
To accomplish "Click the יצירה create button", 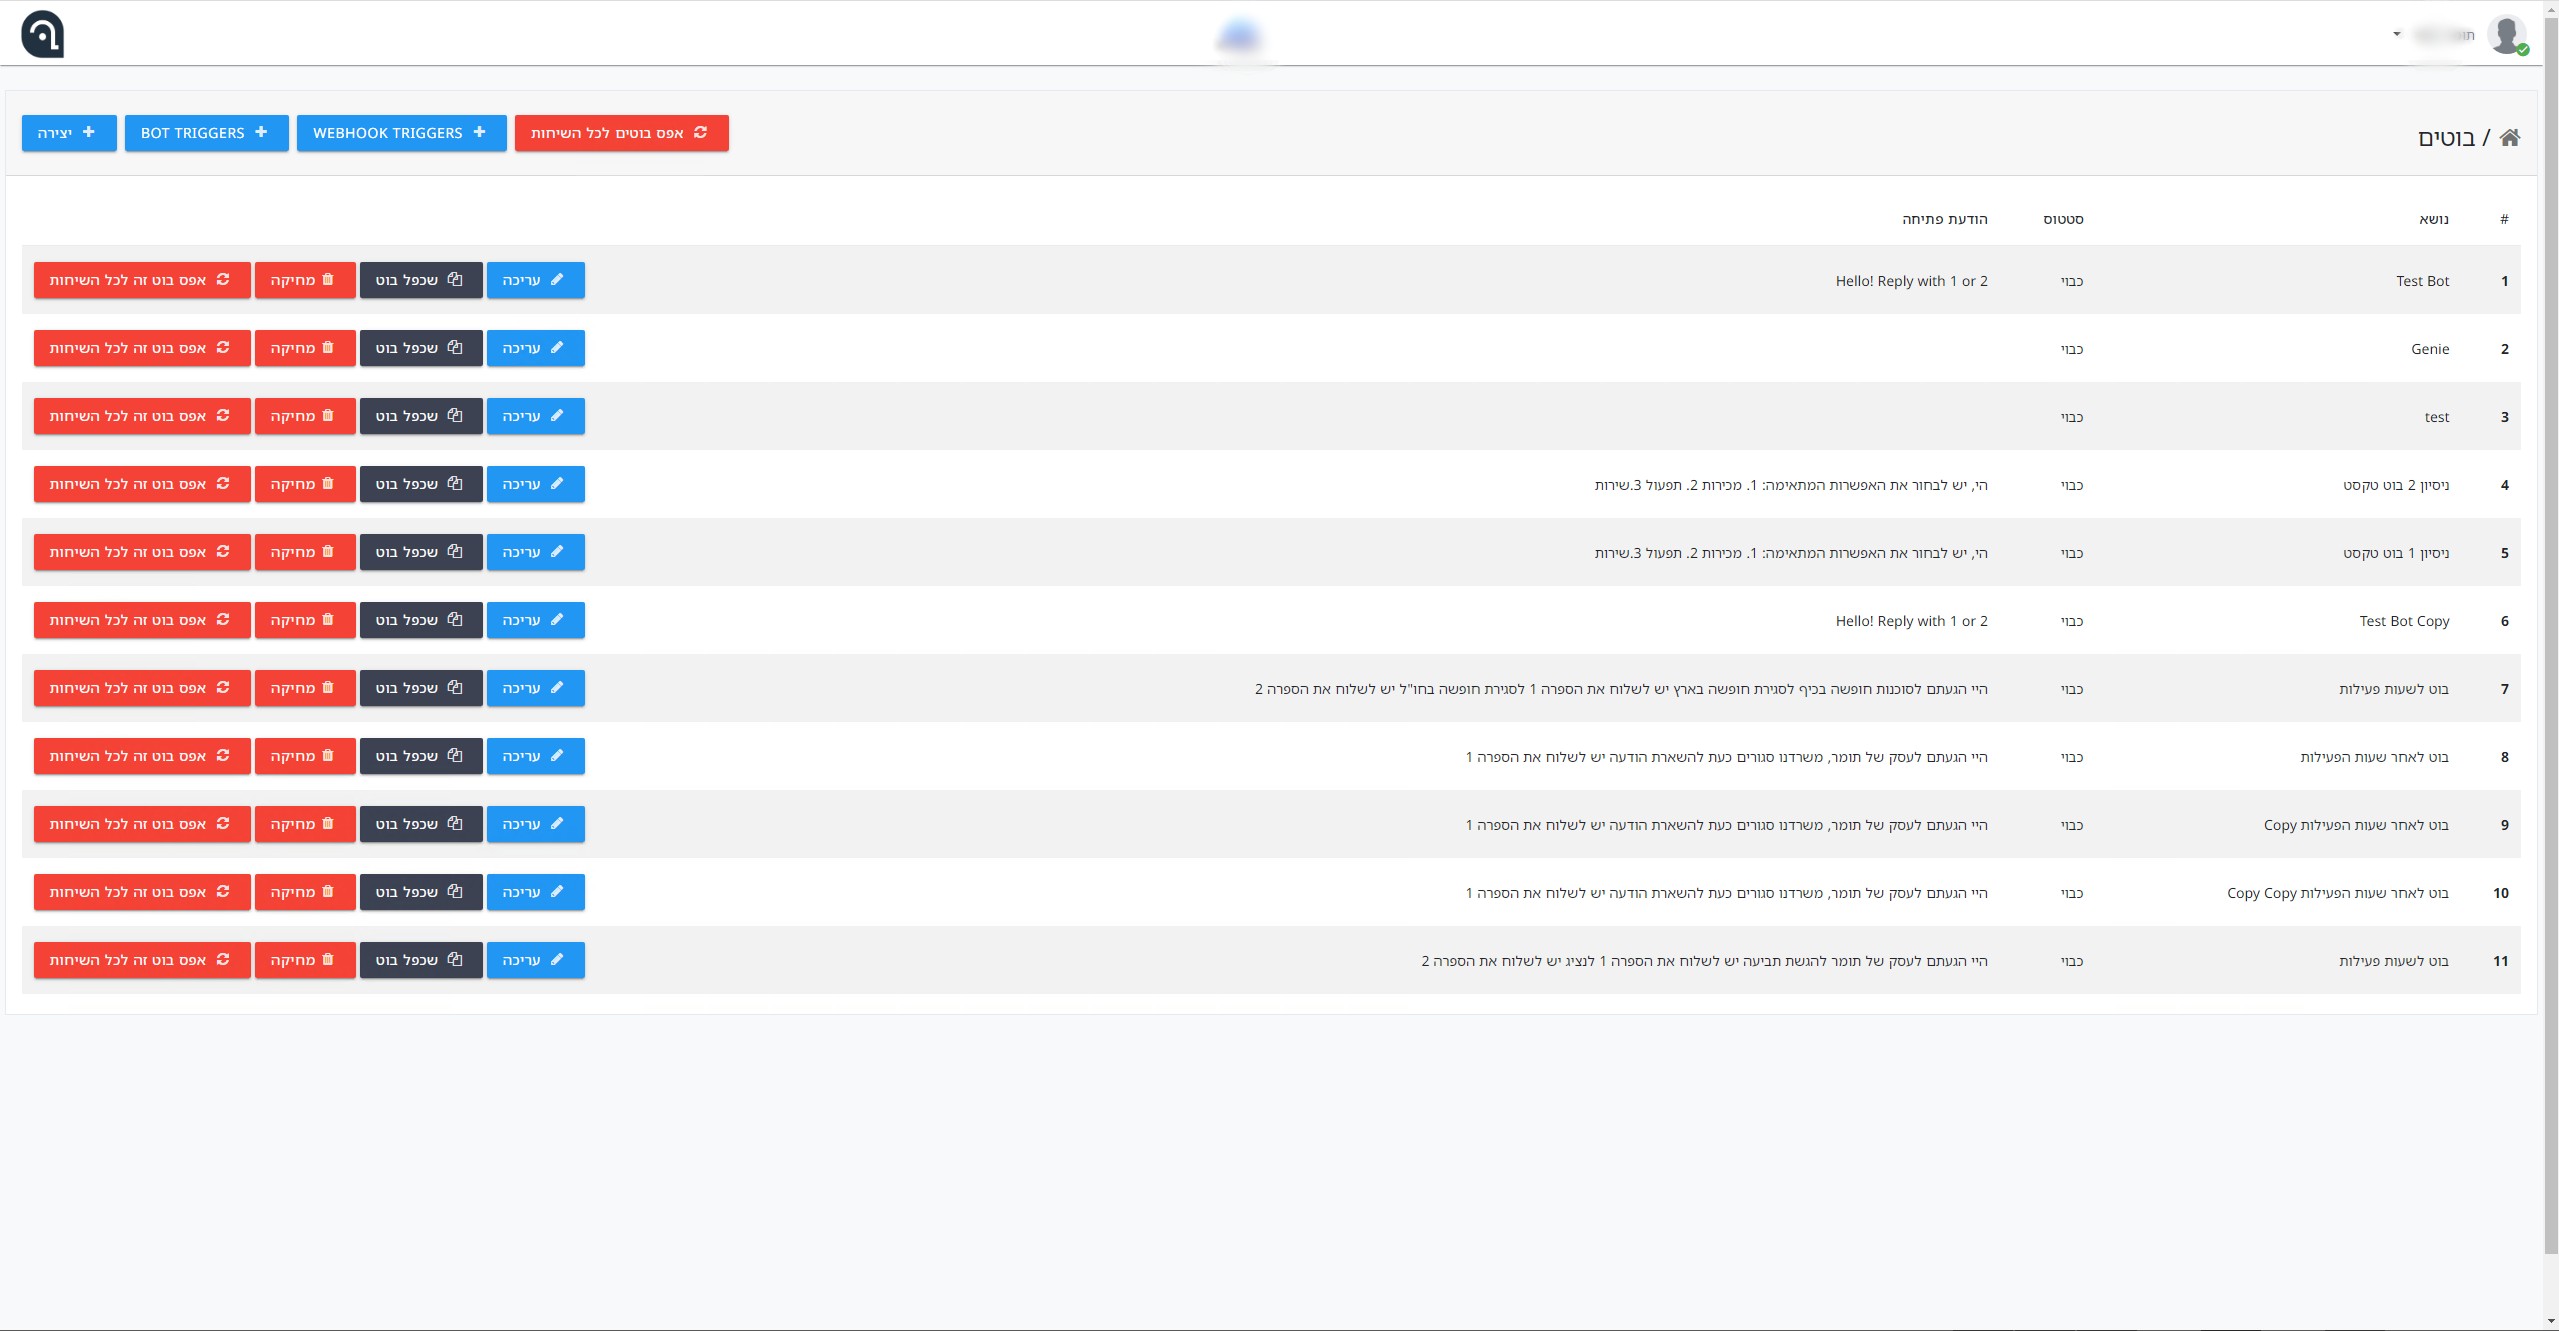I will coord(68,133).
